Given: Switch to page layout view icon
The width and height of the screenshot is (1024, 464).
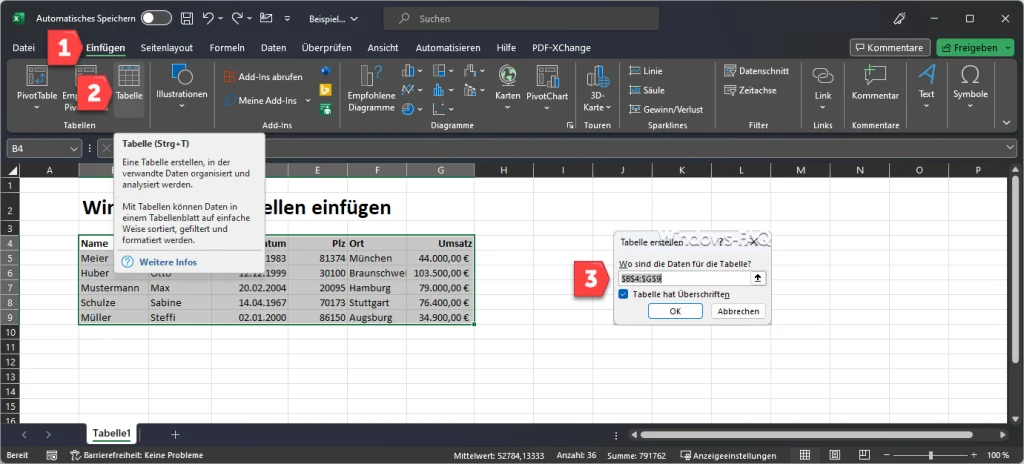Looking at the screenshot, I should [835, 455].
